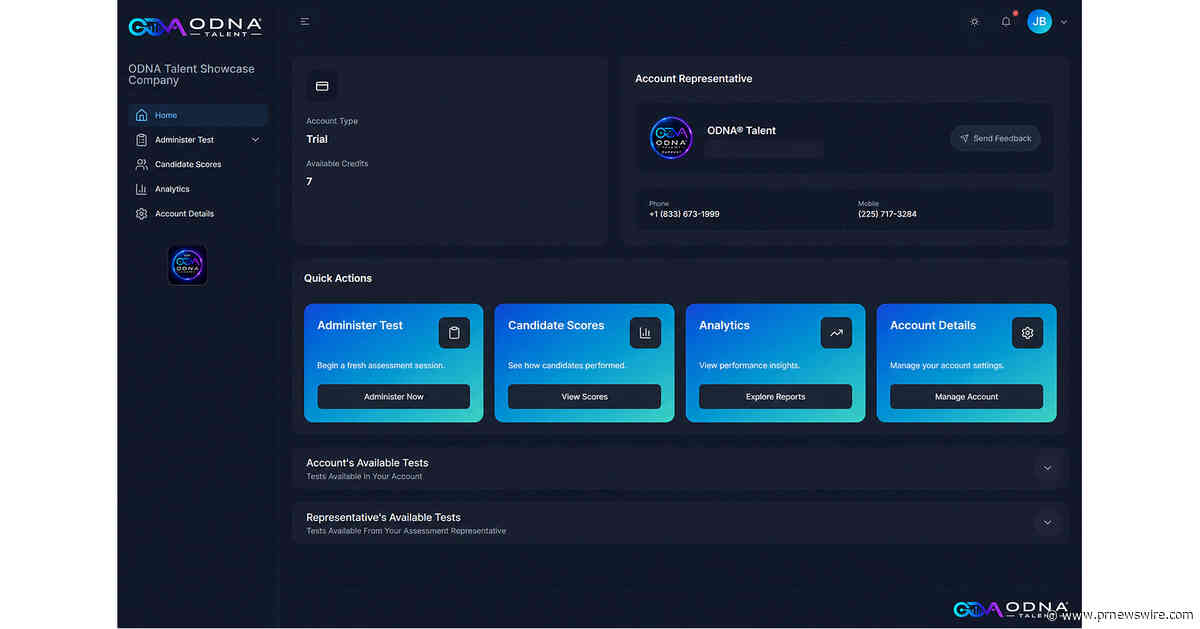1200x629 pixels.
Task: Expand the Administer Test submenu chevron
Action: tap(255, 140)
